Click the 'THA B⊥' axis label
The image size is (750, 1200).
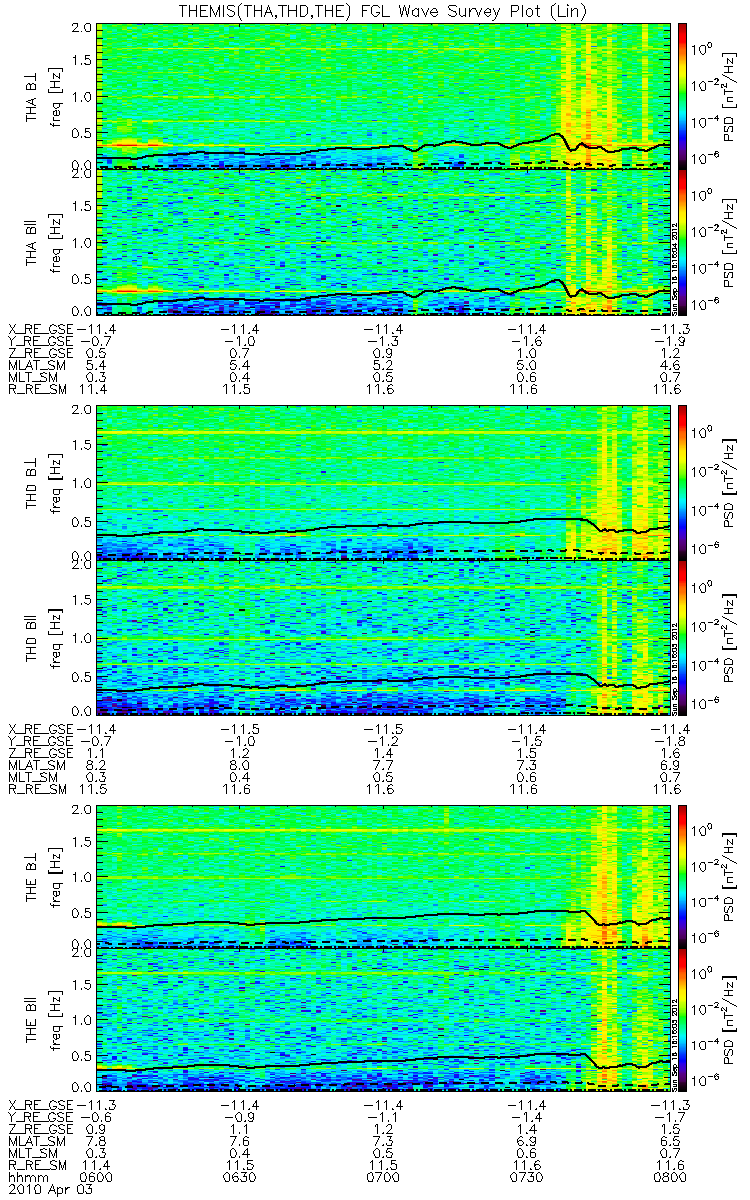point(32,95)
